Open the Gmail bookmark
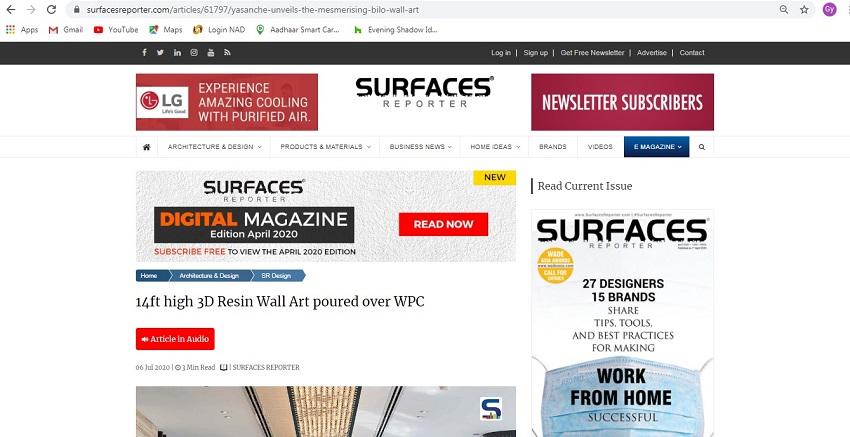 pyautogui.click(x=66, y=30)
